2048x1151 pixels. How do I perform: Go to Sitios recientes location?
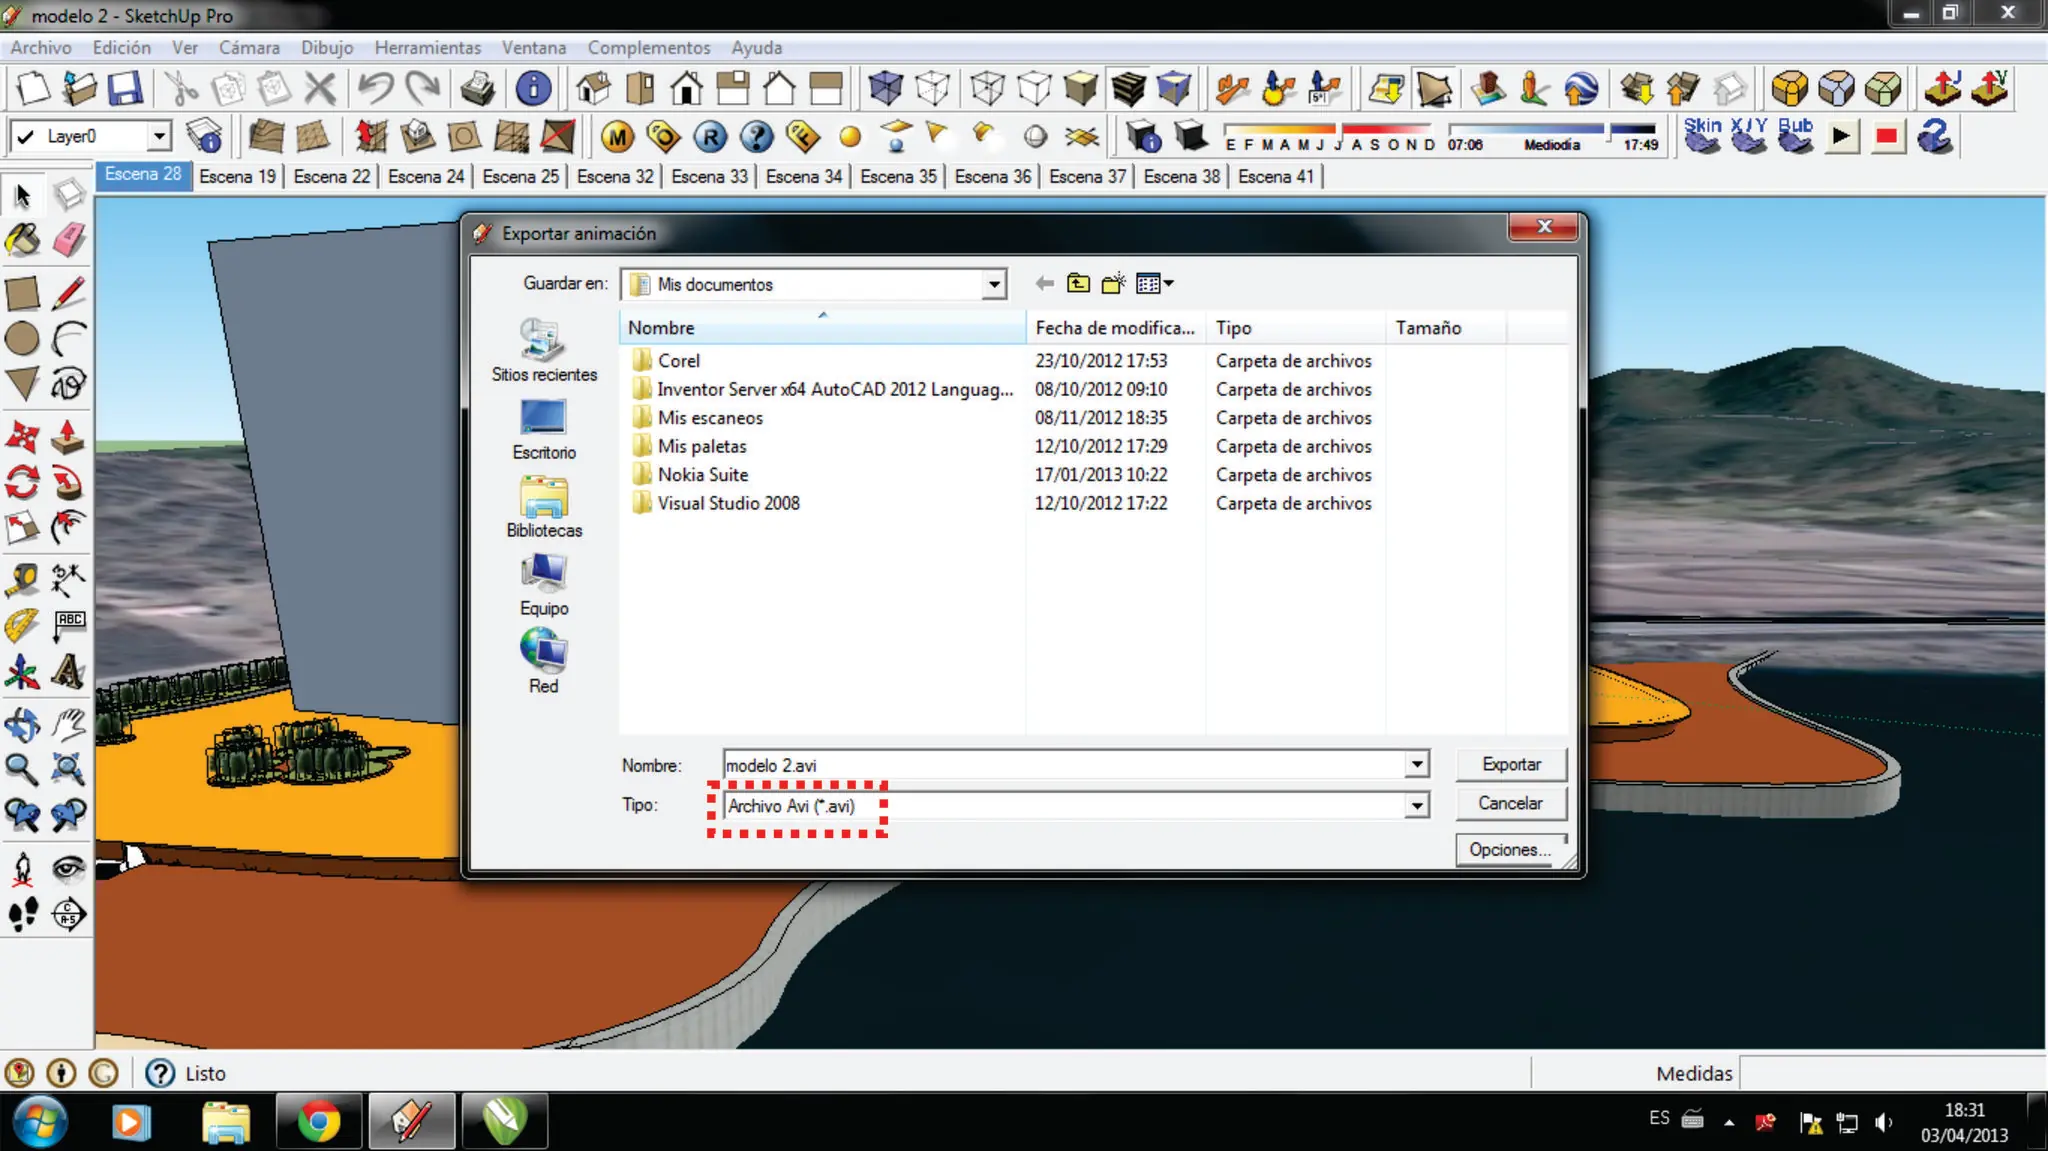pyautogui.click(x=544, y=351)
